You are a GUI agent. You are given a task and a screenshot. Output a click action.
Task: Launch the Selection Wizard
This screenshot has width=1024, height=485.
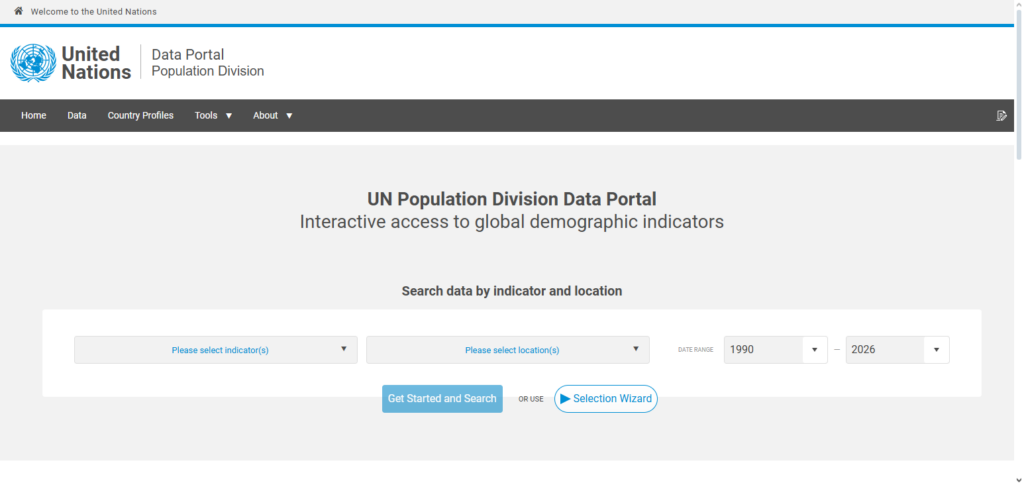[x=606, y=399]
